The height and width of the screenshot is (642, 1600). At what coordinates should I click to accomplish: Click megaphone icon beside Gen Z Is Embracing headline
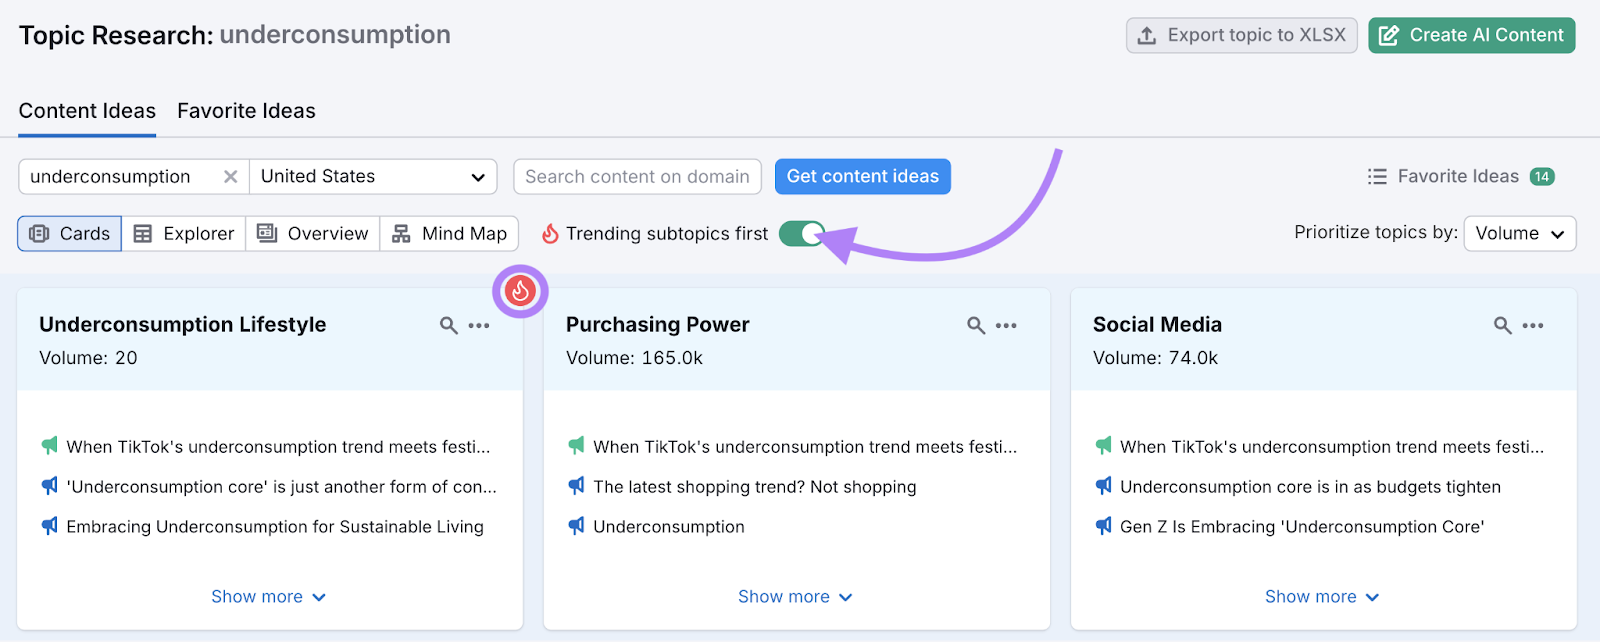click(x=1103, y=525)
